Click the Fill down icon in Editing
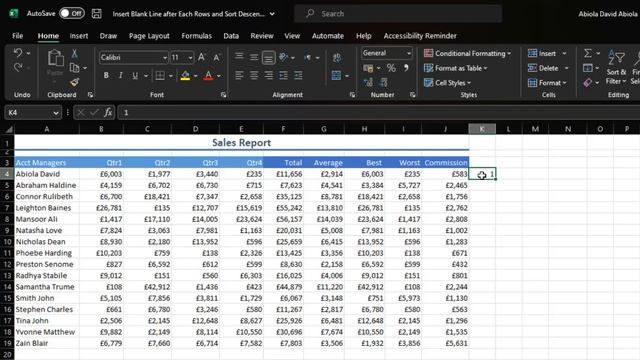This screenshot has width=640, height=360. click(x=588, y=68)
